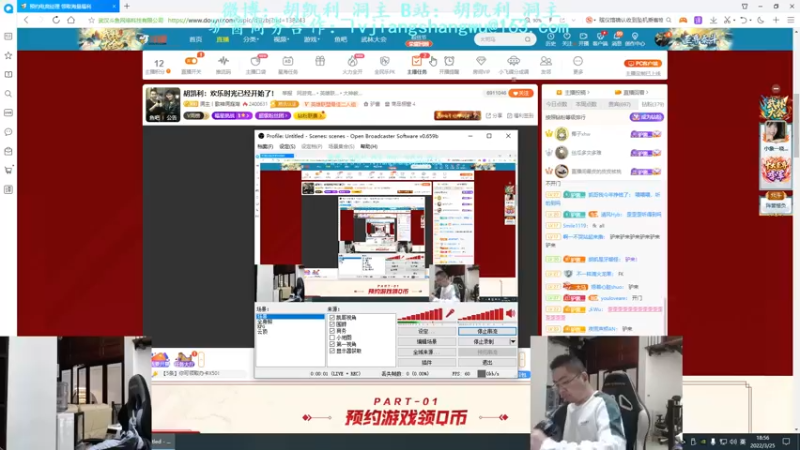Enable 小地图 source checkbox in OBS
800x450 pixels.
pyautogui.click(x=332, y=337)
